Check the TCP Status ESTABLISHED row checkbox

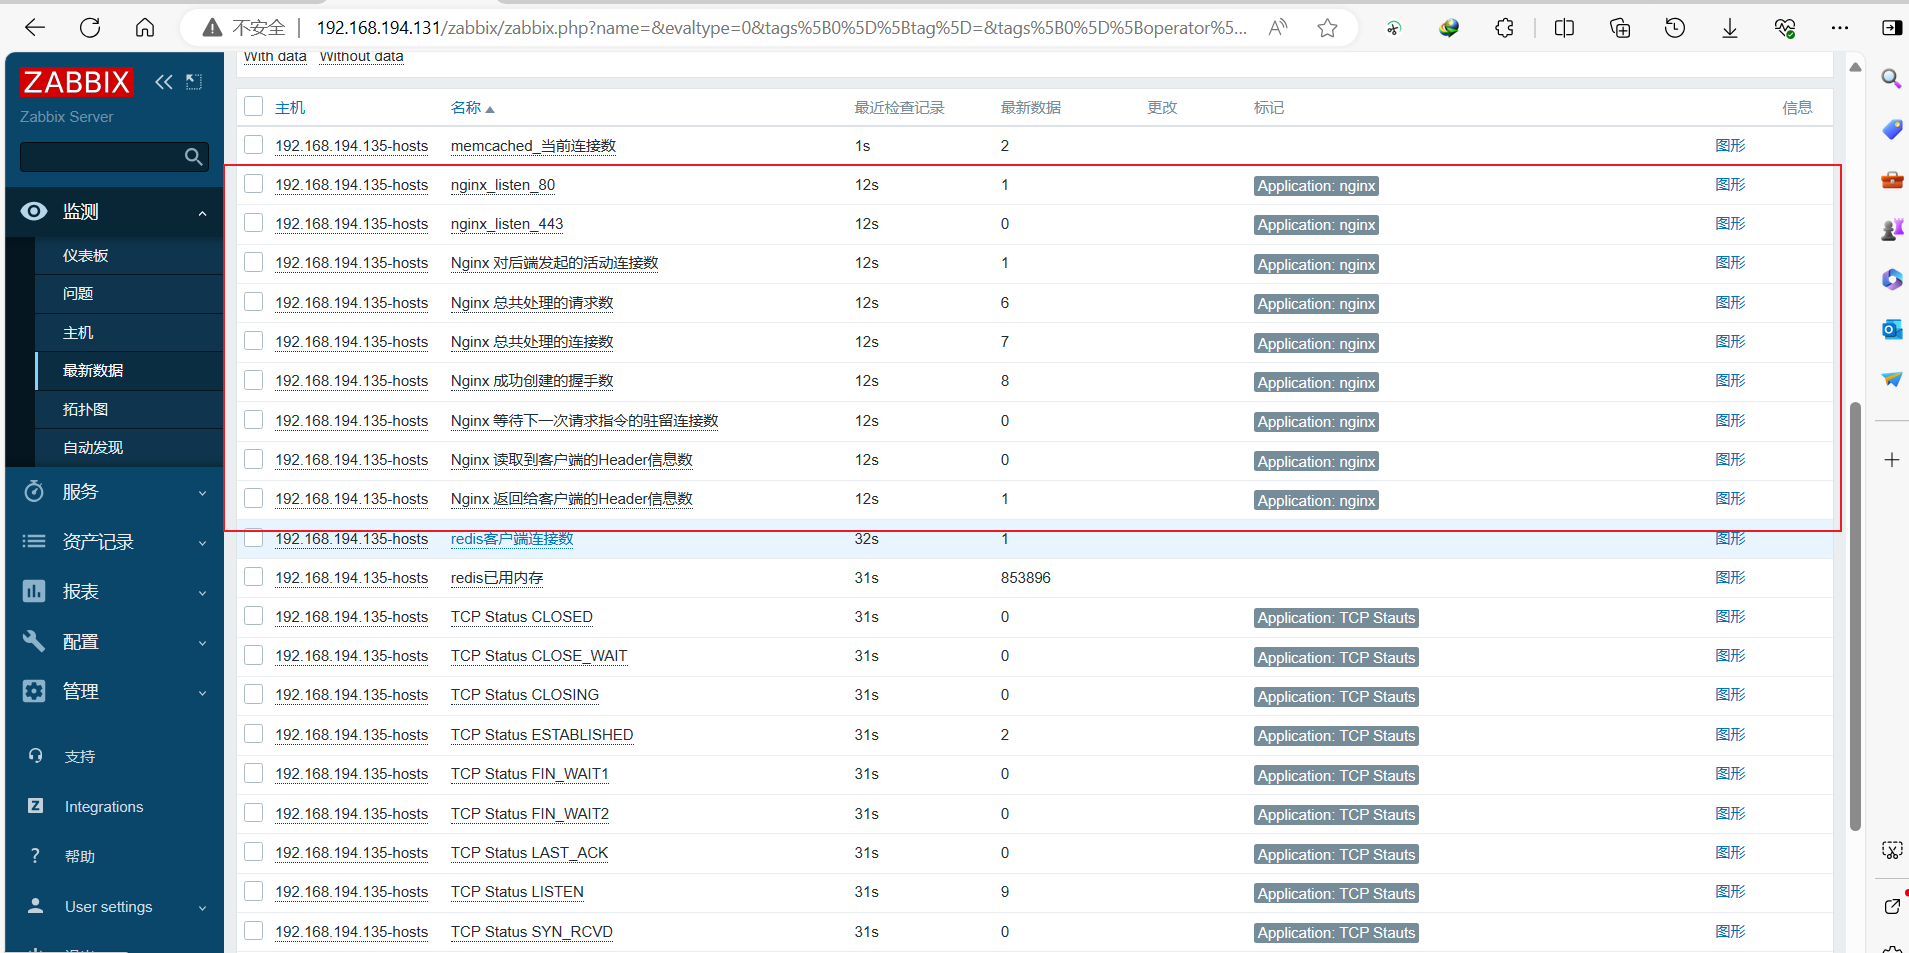point(254,734)
